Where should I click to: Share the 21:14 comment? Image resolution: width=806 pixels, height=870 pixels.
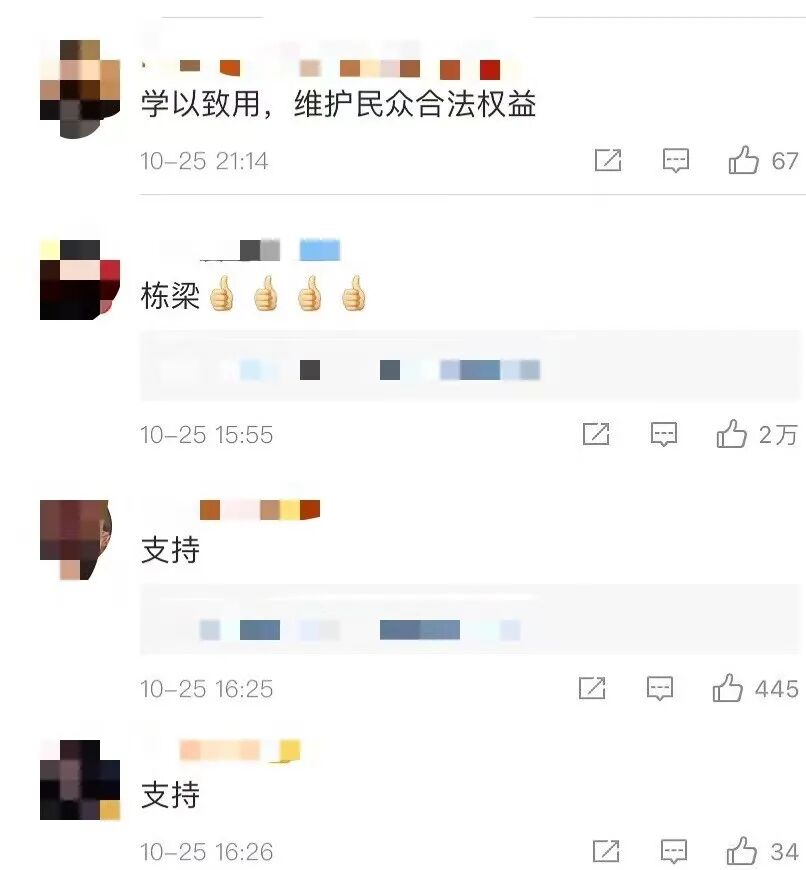point(608,160)
